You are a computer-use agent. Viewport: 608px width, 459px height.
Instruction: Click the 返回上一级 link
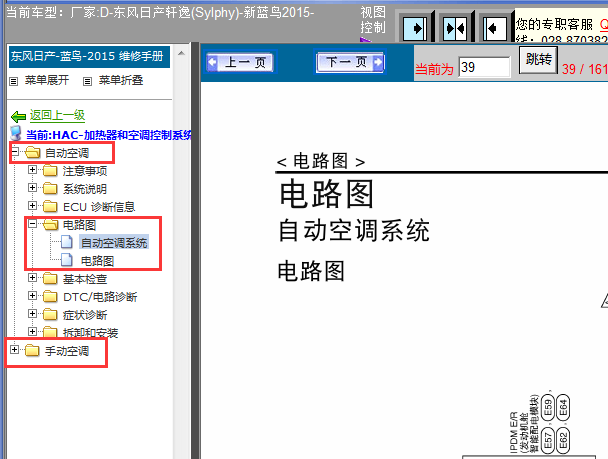(57, 115)
